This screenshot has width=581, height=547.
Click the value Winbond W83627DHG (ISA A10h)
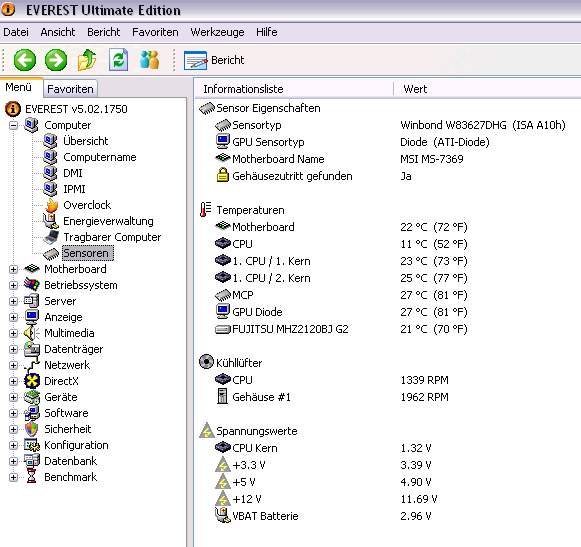point(483,125)
